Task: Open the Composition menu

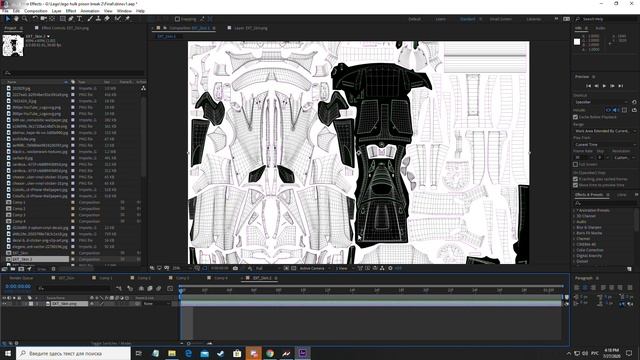Action: (x=36, y=11)
